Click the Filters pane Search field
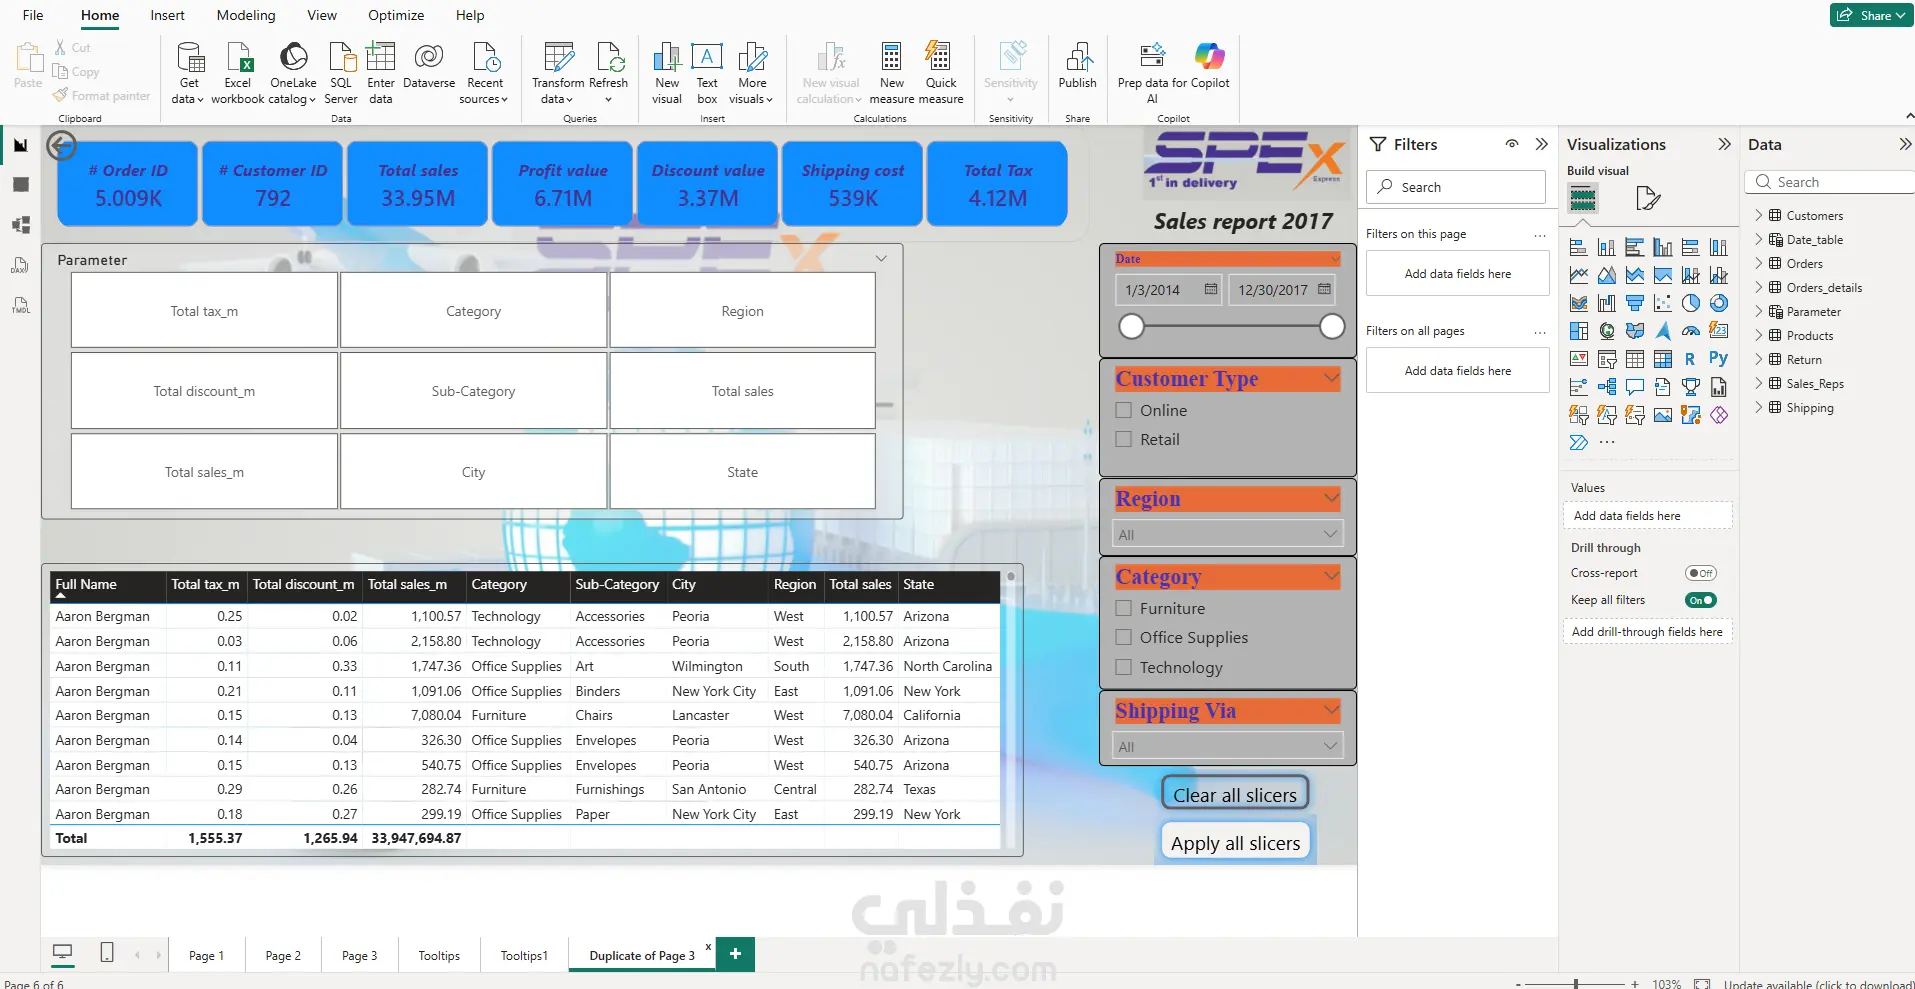This screenshot has width=1915, height=989. pos(1457,187)
